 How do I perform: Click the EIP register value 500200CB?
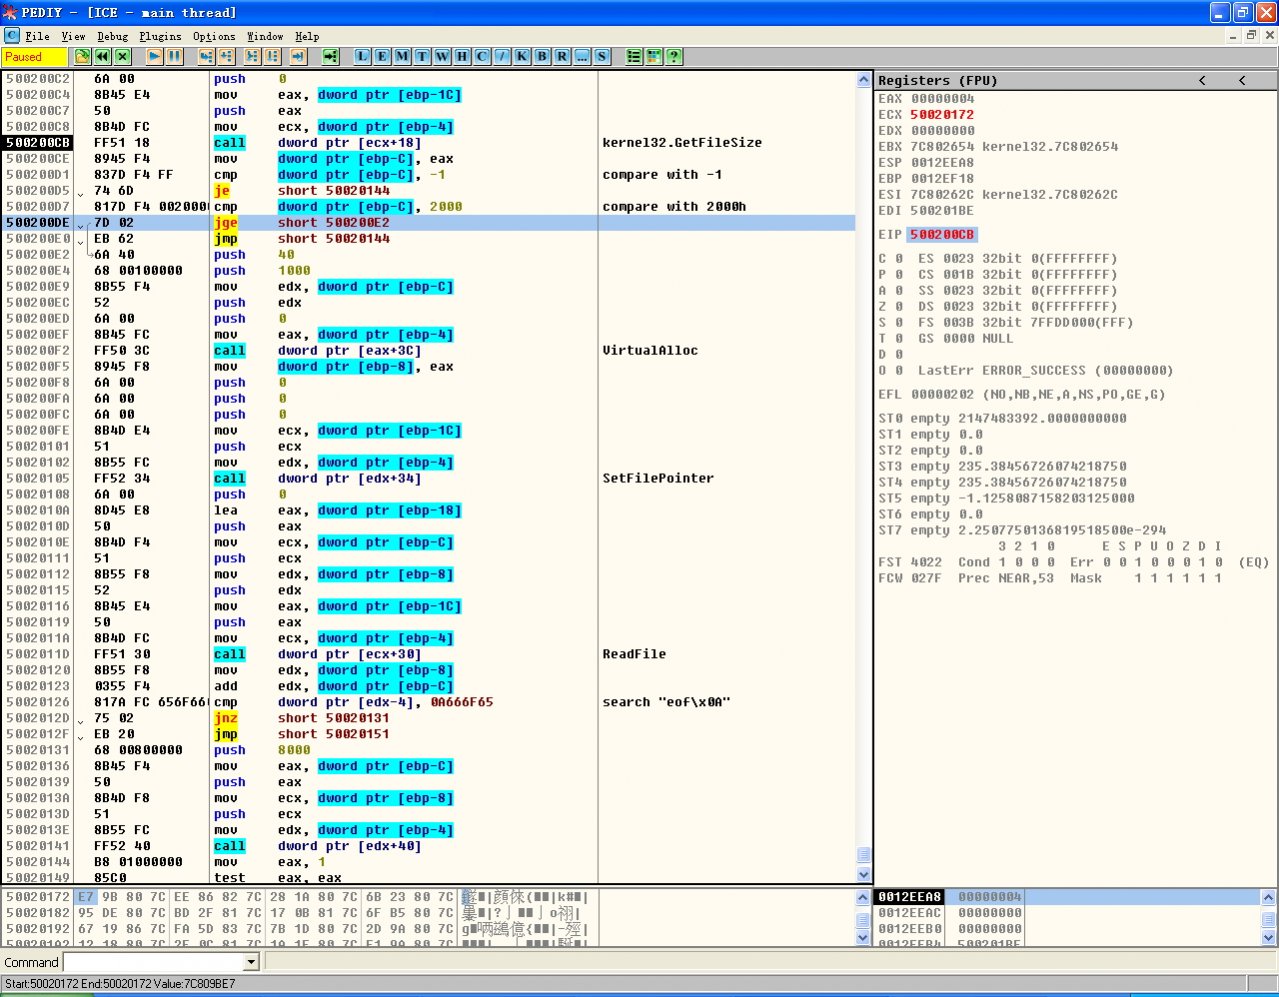(x=941, y=235)
